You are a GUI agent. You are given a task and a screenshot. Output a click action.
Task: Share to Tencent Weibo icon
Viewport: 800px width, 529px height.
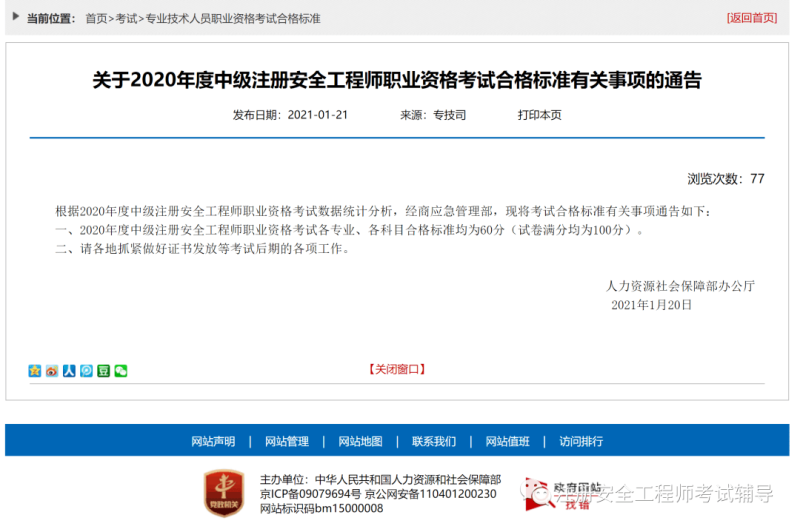86,371
